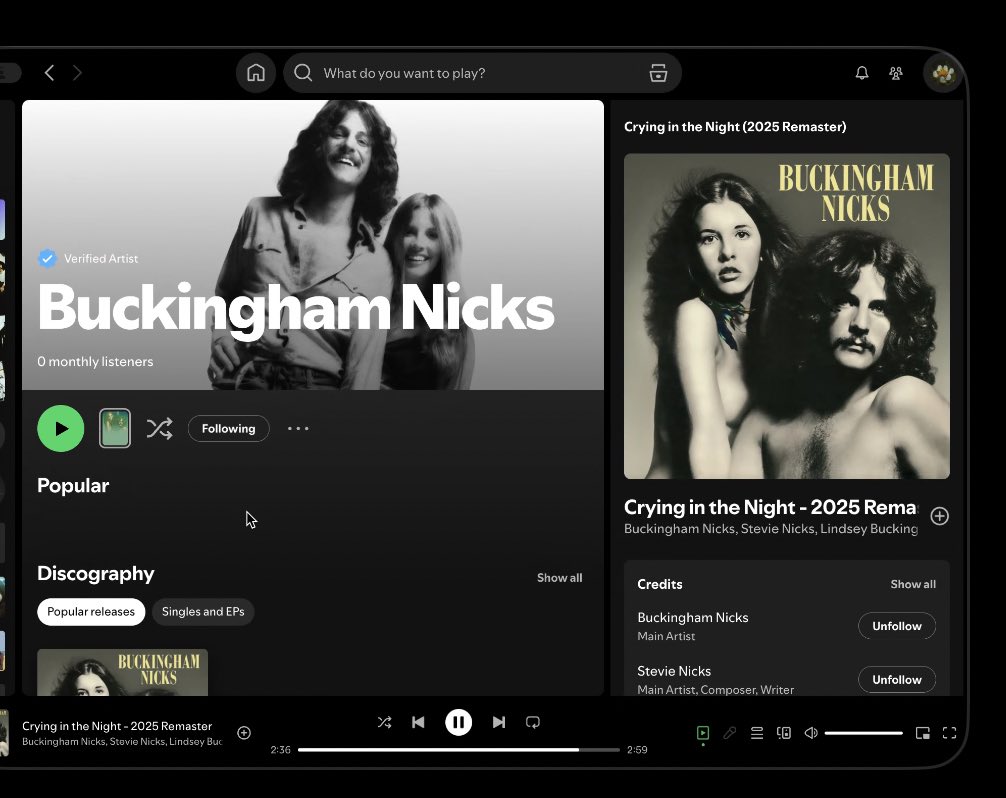Seek in the song progress bar

(x=459, y=750)
